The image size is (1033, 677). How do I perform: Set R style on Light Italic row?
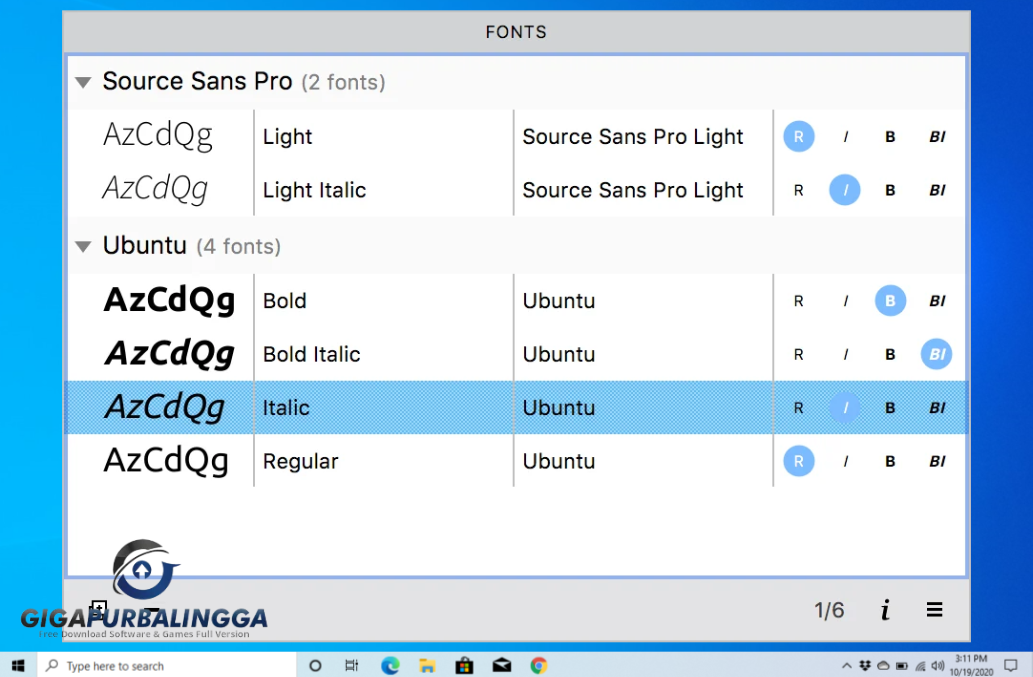(798, 190)
